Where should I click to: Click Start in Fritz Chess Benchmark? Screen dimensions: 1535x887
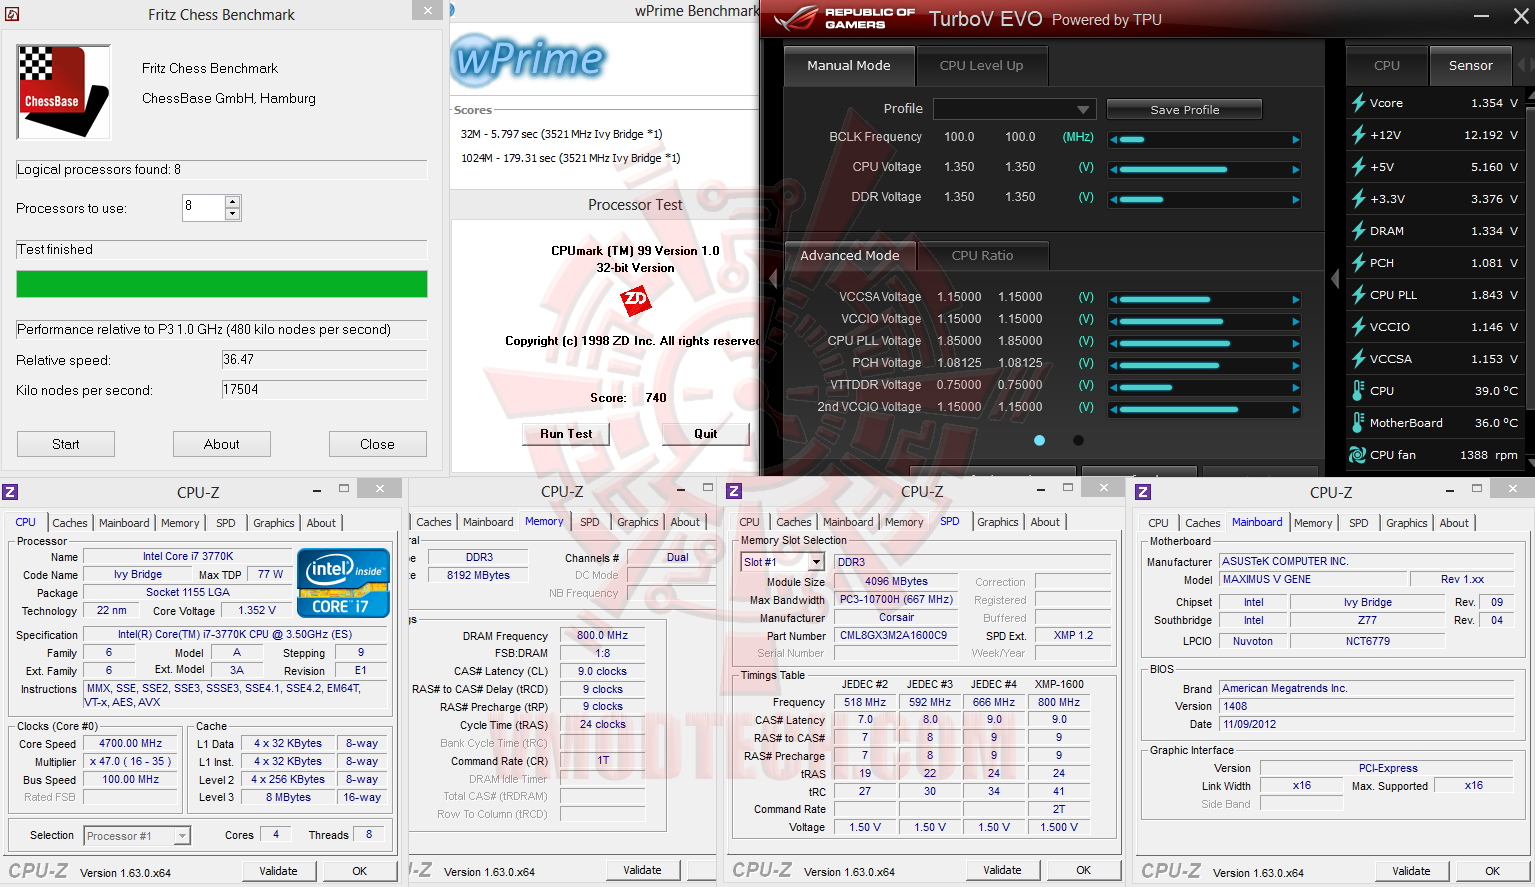point(66,444)
